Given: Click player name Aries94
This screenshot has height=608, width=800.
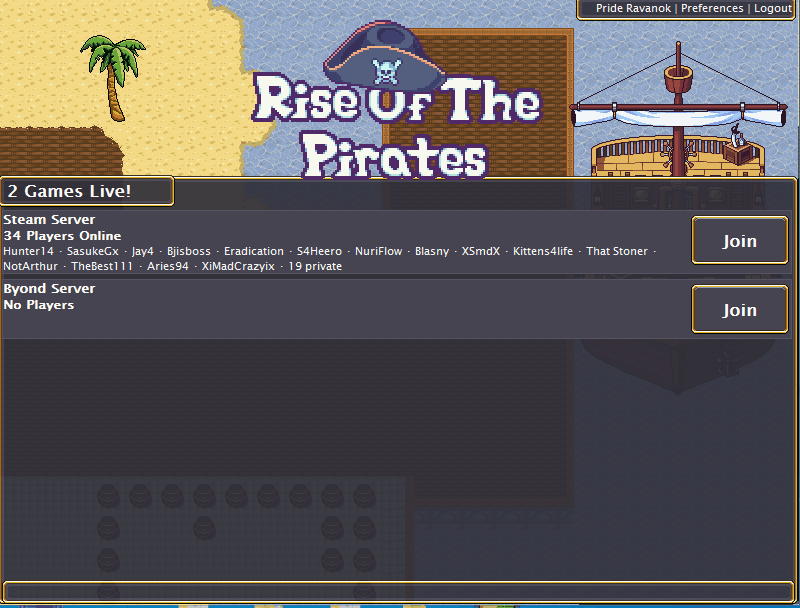Looking at the screenshot, I should (x=168, y=266).
